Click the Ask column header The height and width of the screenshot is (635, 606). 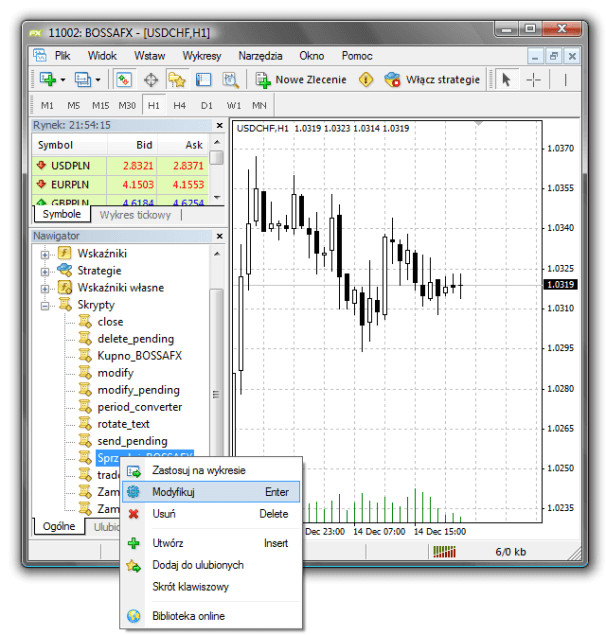pyautogui.click(x=183, y=145)
